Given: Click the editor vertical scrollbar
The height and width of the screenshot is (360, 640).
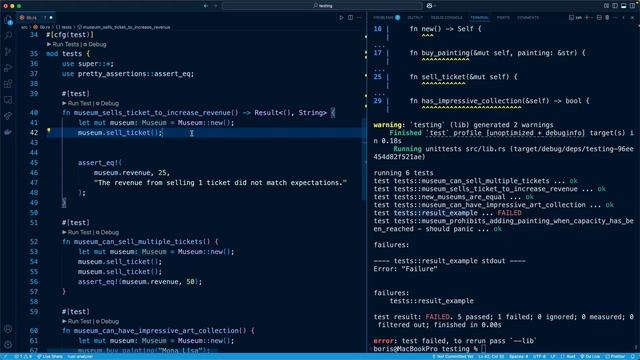Looking at the screenshot, I should tap(364, 159).
